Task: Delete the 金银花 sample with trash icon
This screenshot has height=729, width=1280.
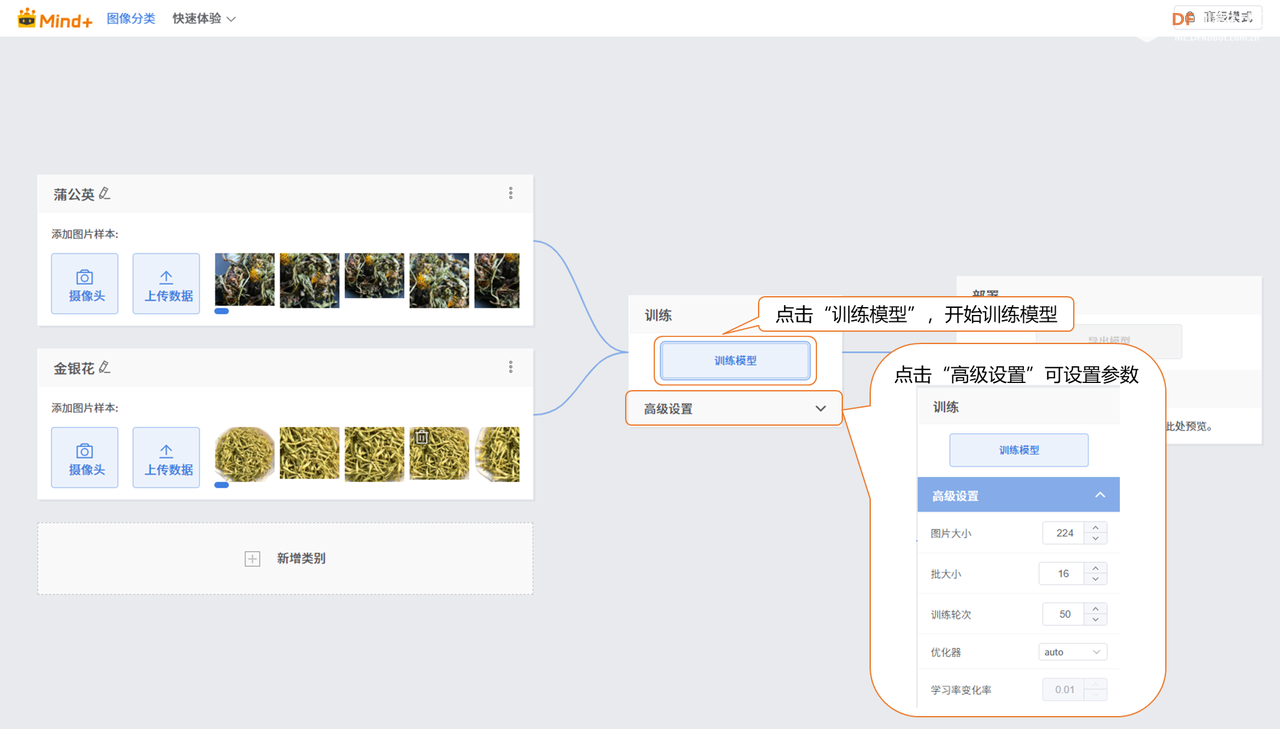Action: pyautogui.click(x=422, y=438)
